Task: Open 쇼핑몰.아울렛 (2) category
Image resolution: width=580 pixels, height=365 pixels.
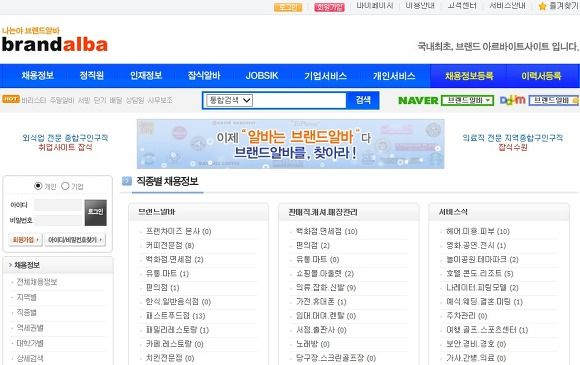Action: 325,274
